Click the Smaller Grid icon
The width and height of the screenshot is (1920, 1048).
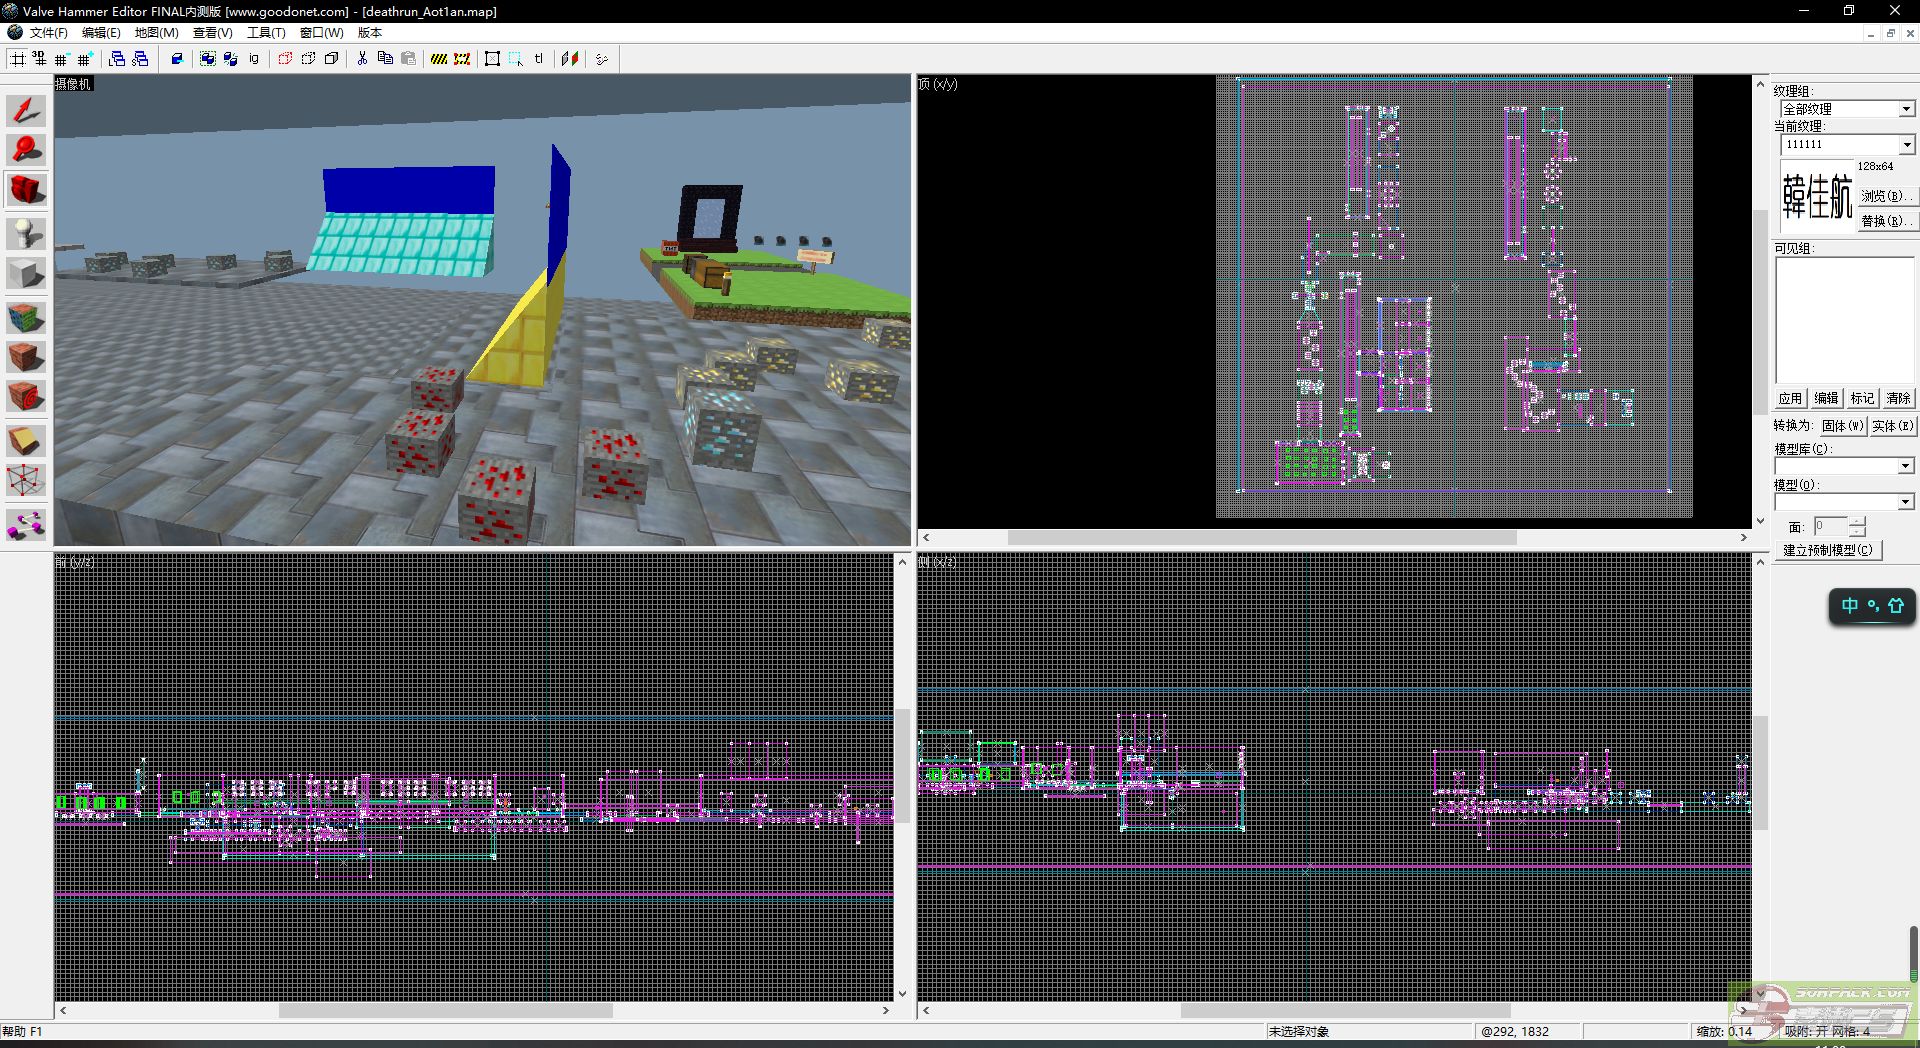pyautogui.click(x=62, y=59)
